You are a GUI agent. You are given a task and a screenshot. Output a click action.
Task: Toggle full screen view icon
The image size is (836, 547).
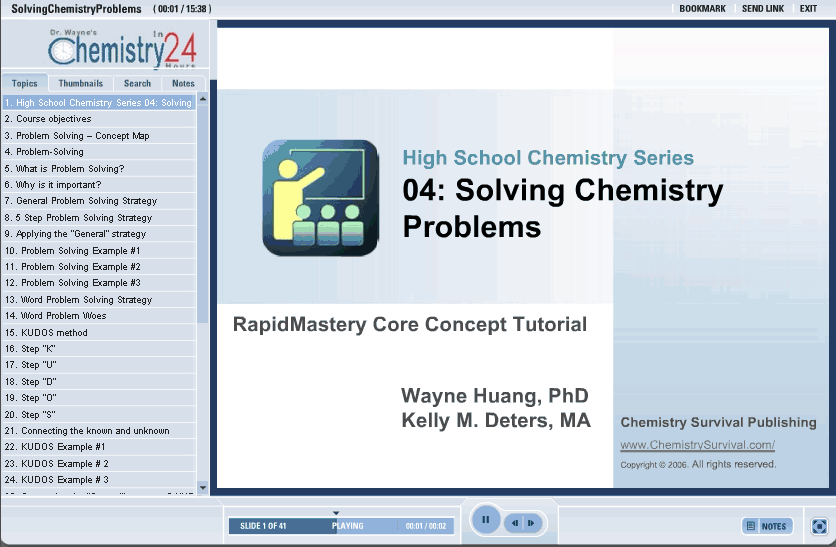pos(819,526)
